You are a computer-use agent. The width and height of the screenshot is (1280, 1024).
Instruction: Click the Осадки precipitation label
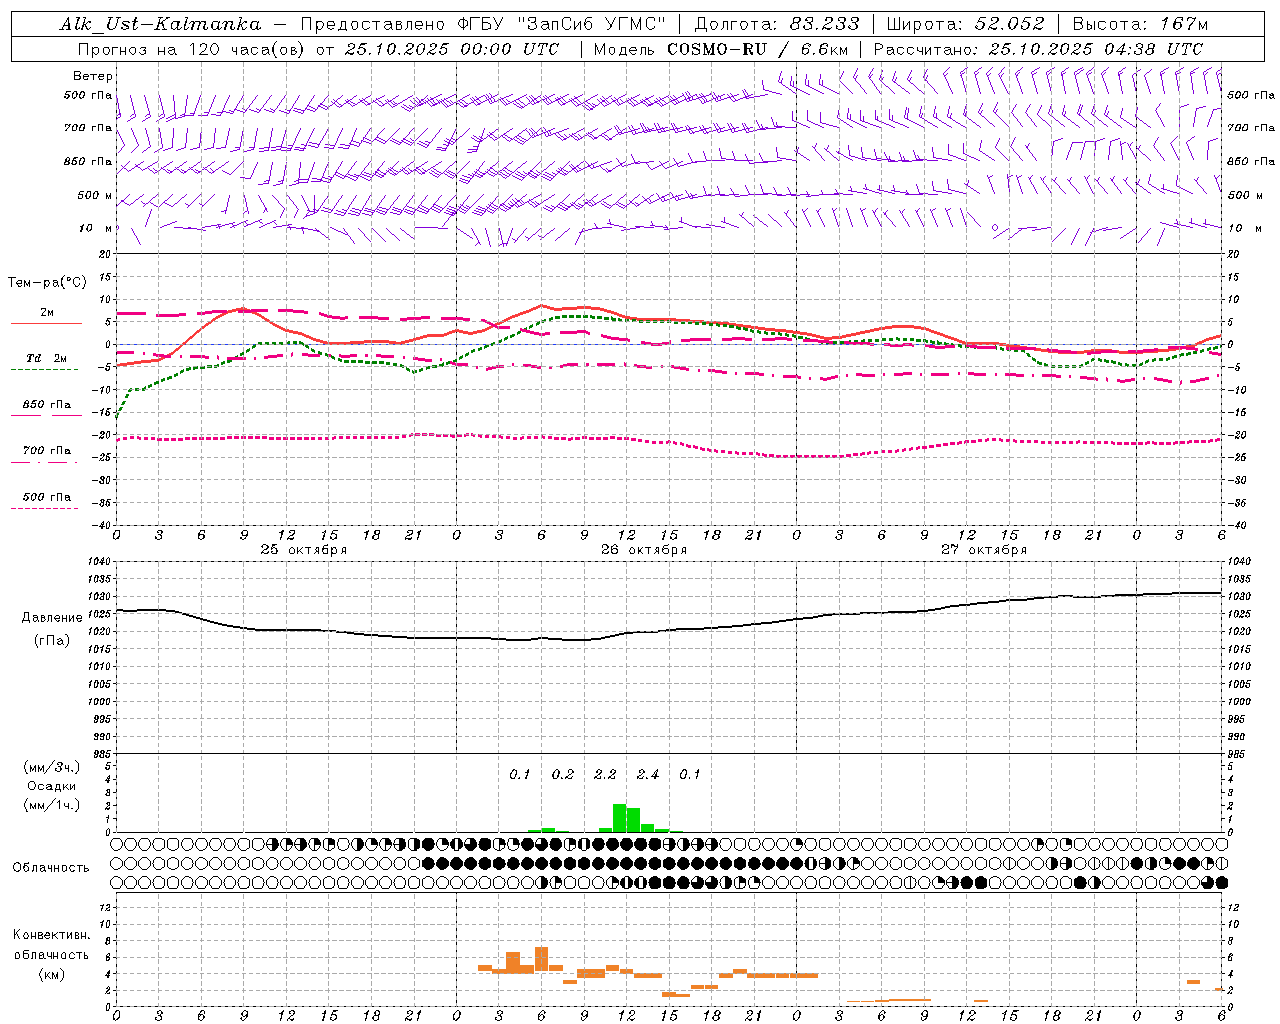coord(52,786)
